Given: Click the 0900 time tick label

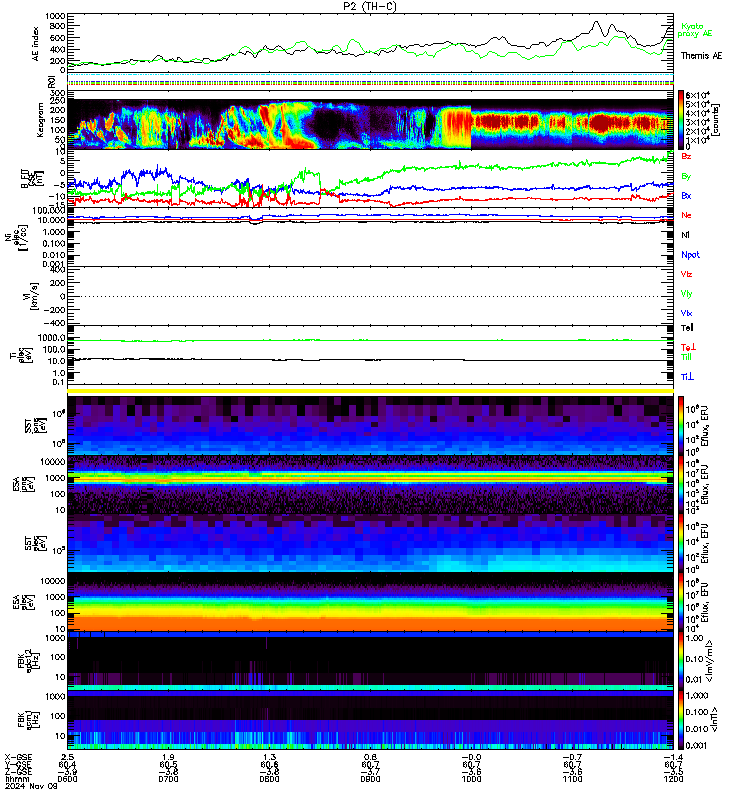Looking at the screenshot, I should pos(370,779).
